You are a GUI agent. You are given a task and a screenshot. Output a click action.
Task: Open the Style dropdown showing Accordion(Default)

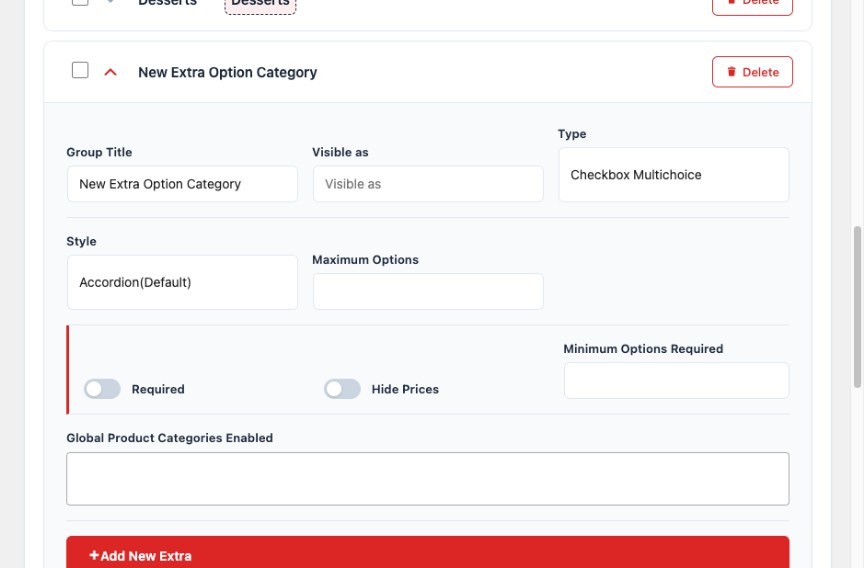(x=182, y=282)
